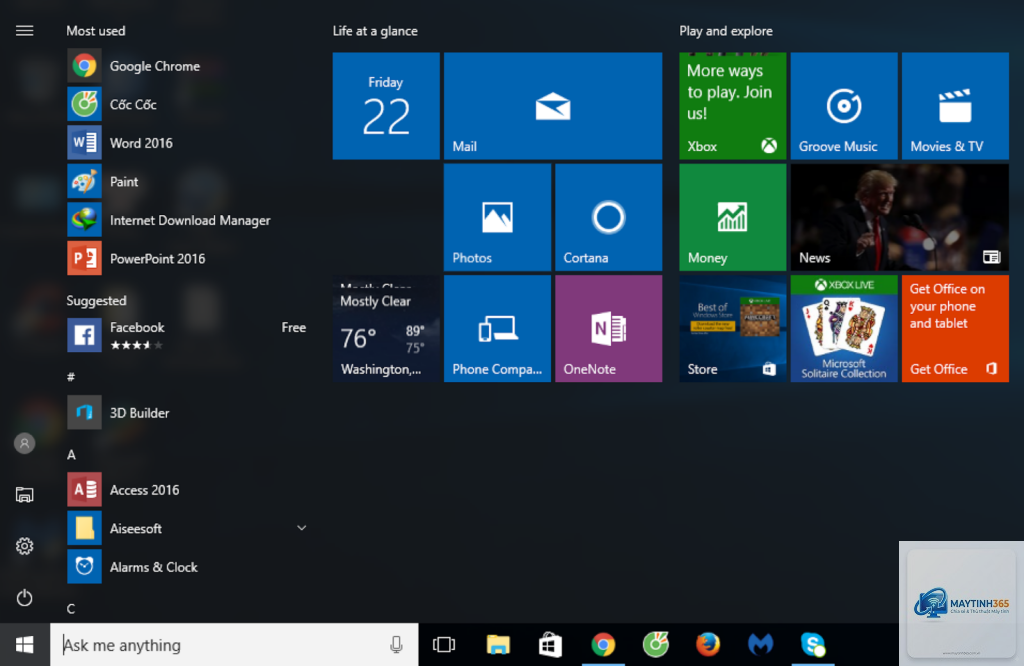Open Cốc Cốc on the taskbar
1024x666 pixels.
point(656,645)
